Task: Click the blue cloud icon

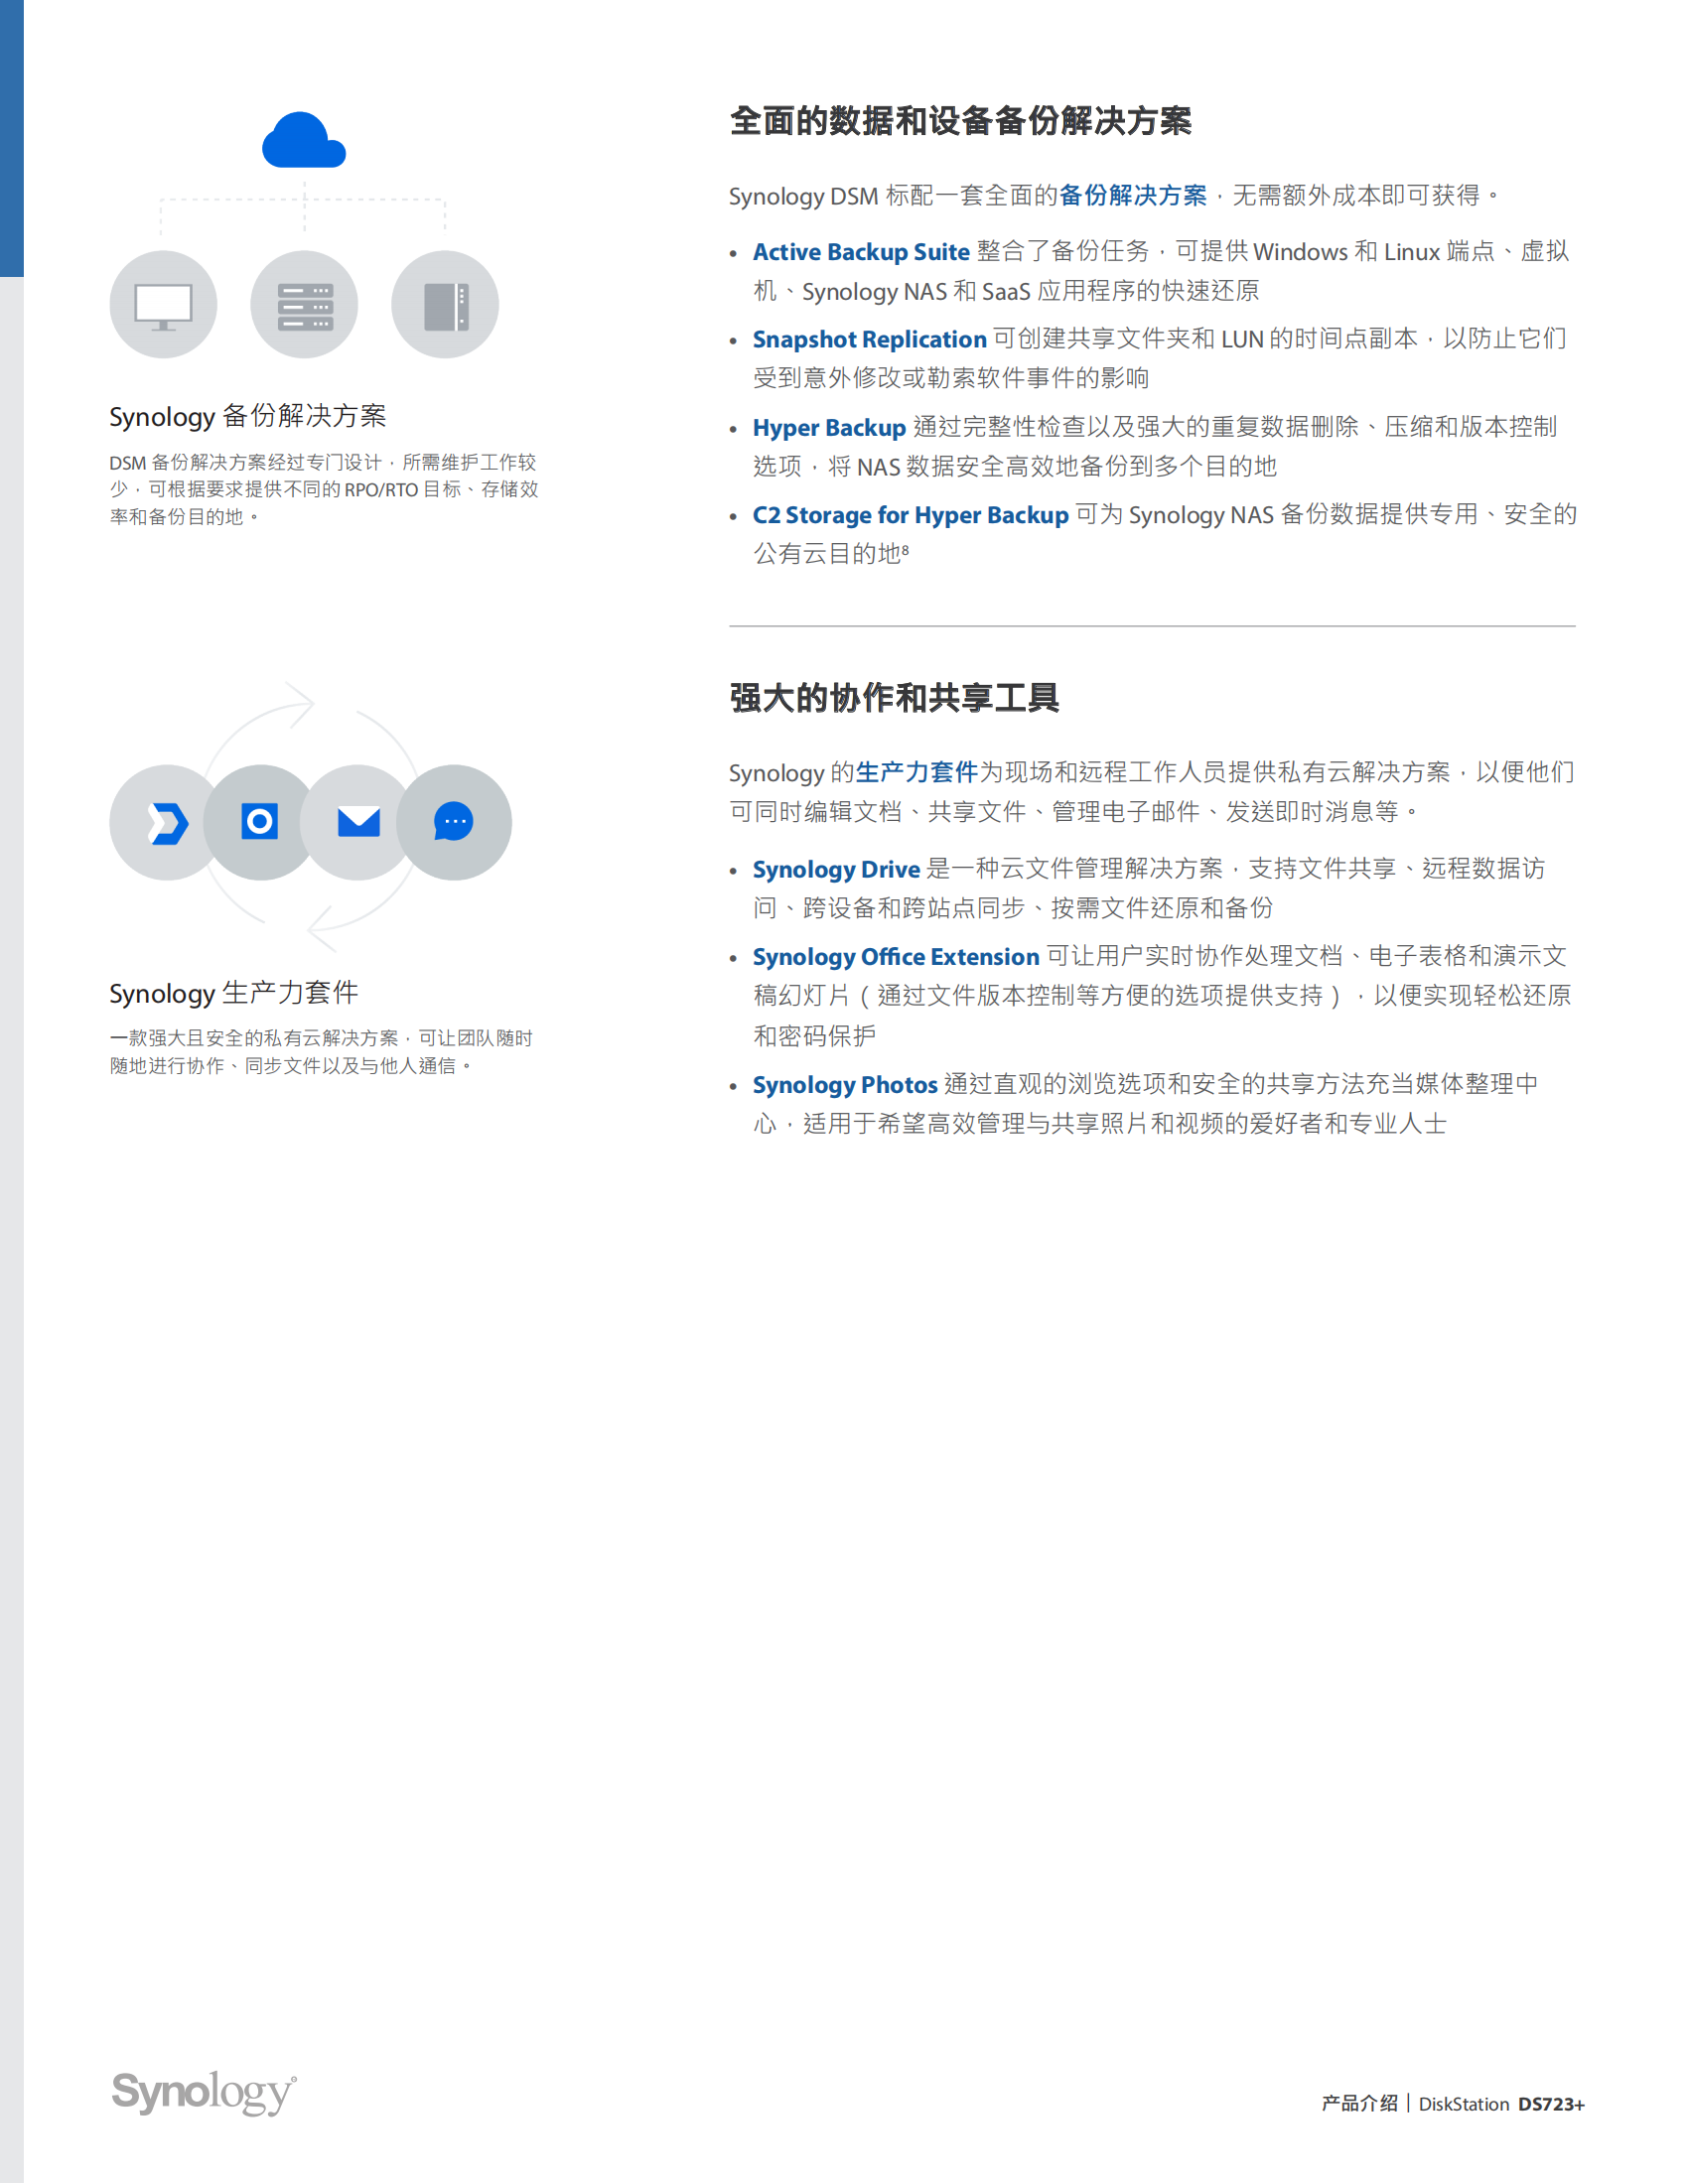Action: pyautogui.click(x=304, y=140)
